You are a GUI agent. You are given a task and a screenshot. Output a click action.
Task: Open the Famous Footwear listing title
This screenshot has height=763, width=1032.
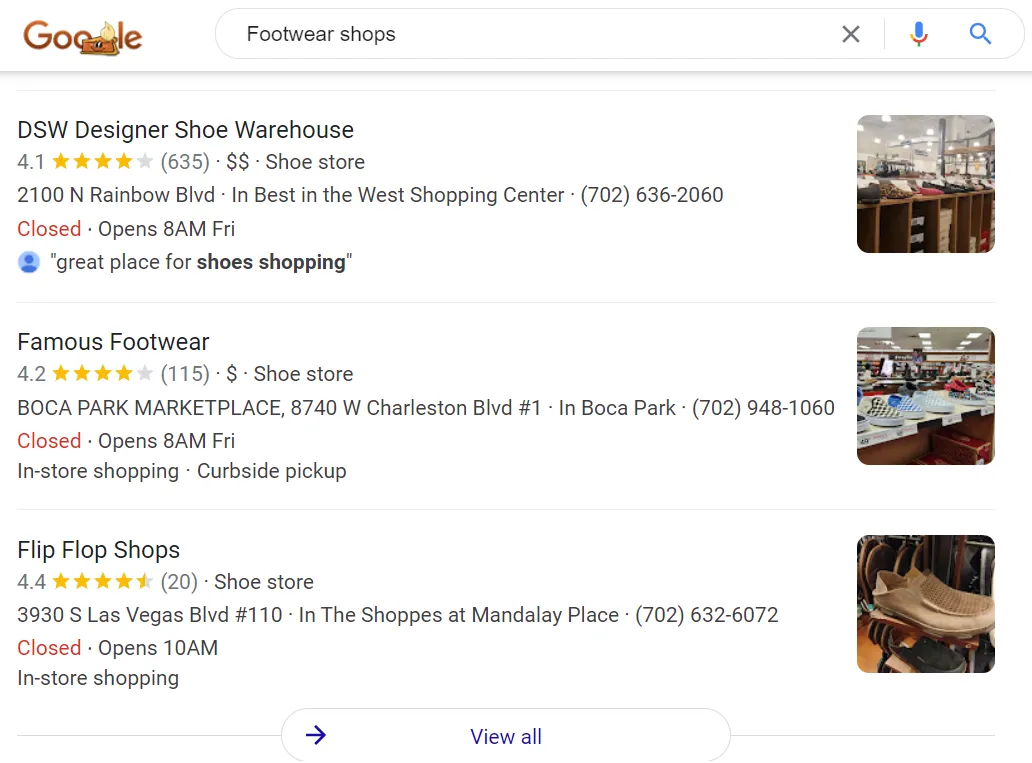point(113,342)
